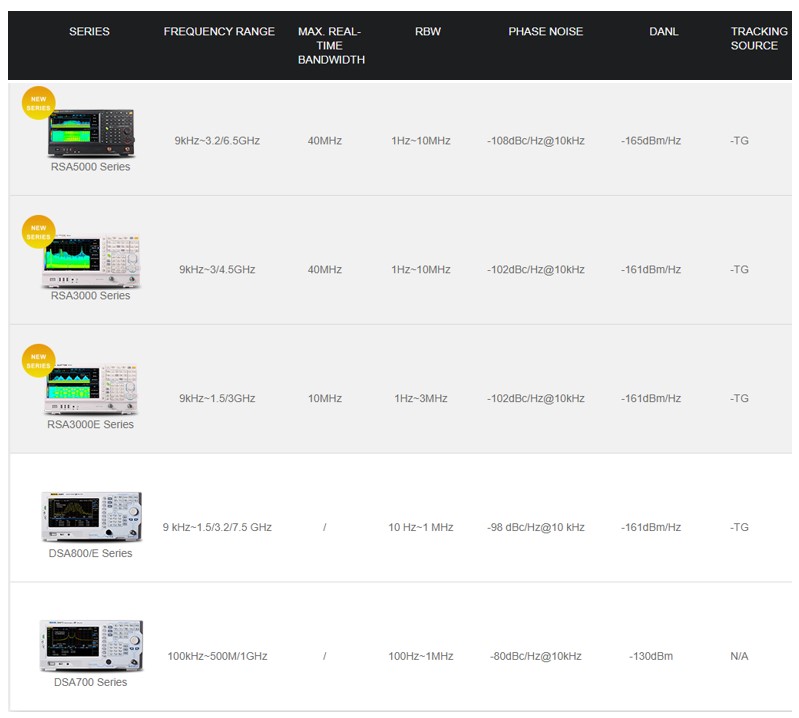This screenshot has width=799, height=718.
Task: Click -TG in the RSA3000E row
Action: (x=739, y=398)
